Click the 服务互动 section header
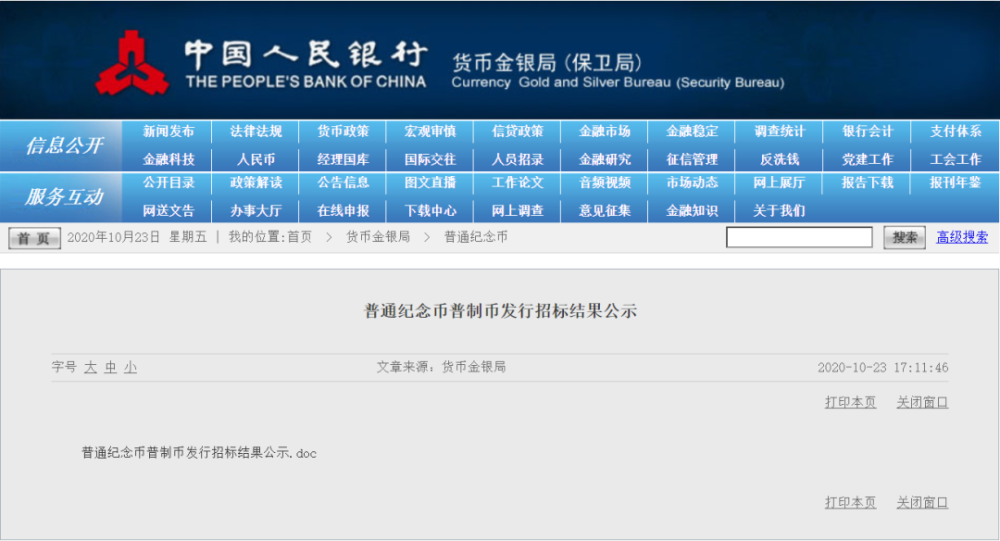This screenshot has height=541, width=1000. [x=63, y=197]
